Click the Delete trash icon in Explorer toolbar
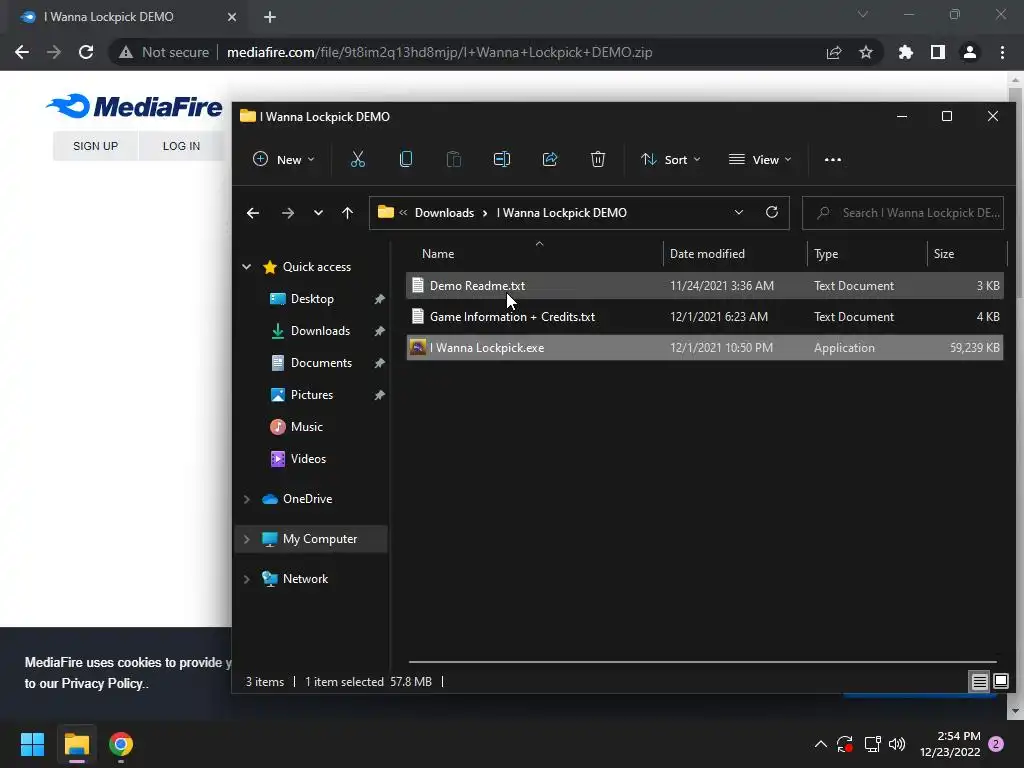This screenshot has height=768, width=1024. point(598,159)
